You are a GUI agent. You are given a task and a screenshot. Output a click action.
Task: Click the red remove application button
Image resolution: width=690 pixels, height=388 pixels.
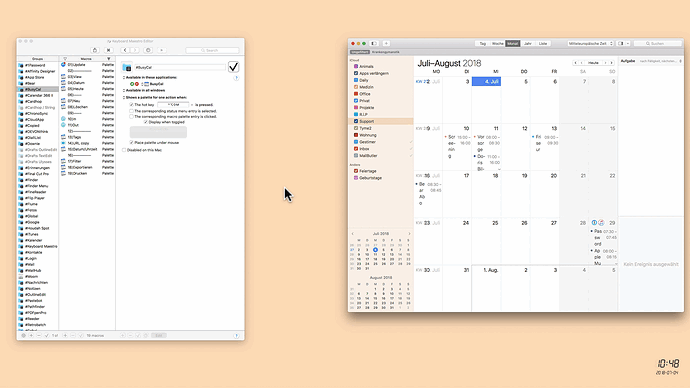pos(136,84)
